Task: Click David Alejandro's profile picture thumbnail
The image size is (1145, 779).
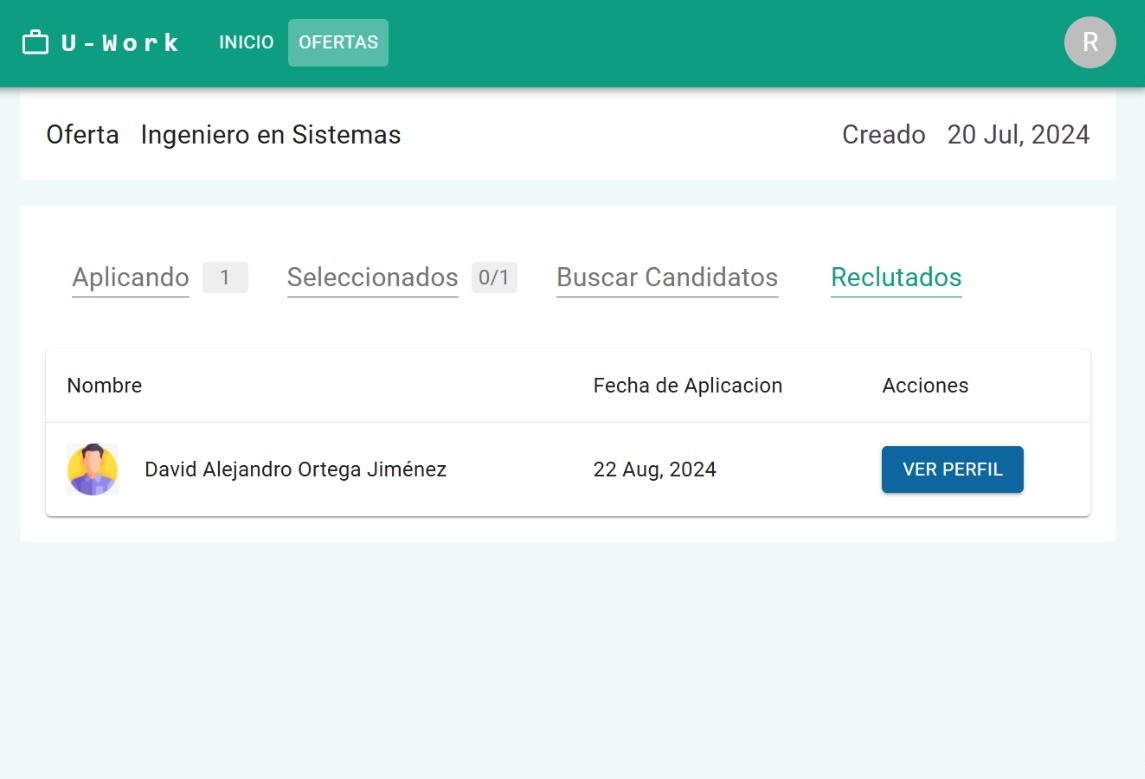Action: (x=93, y=469)
